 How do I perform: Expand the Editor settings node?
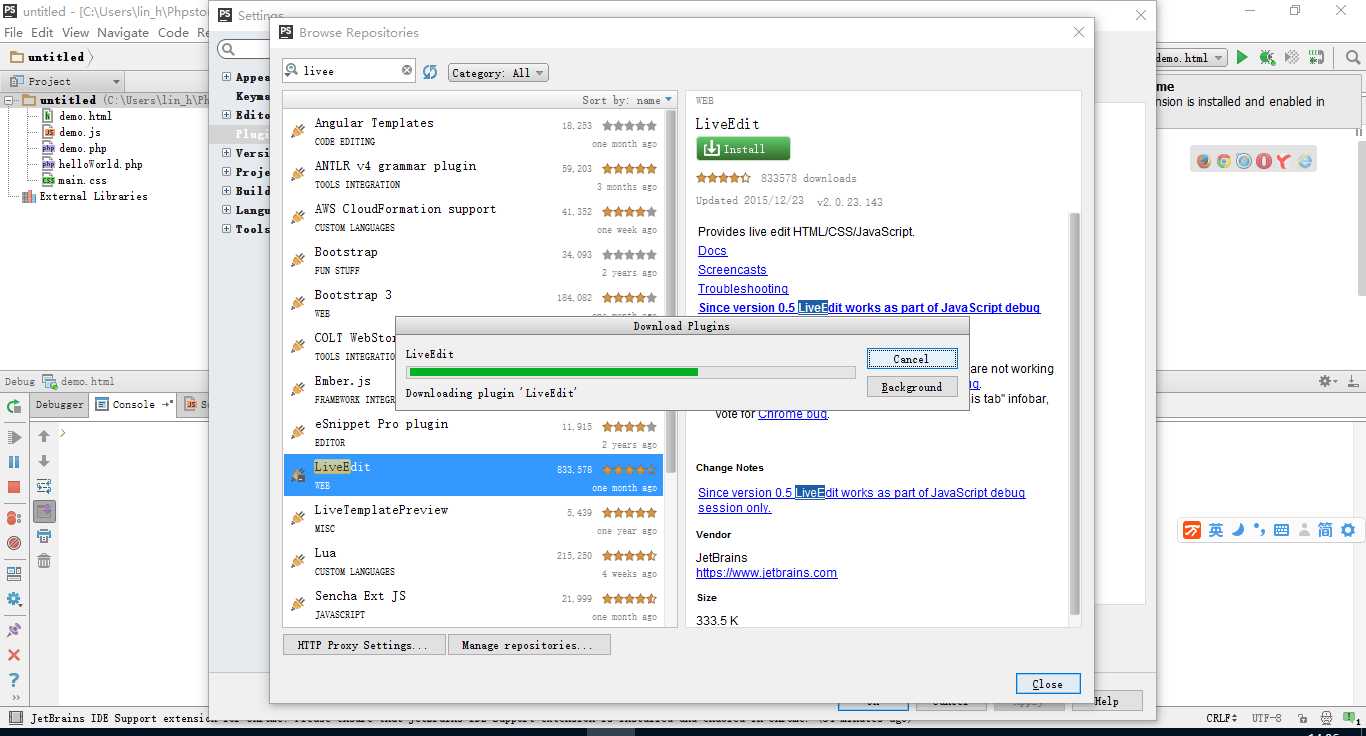pos(227,115)
